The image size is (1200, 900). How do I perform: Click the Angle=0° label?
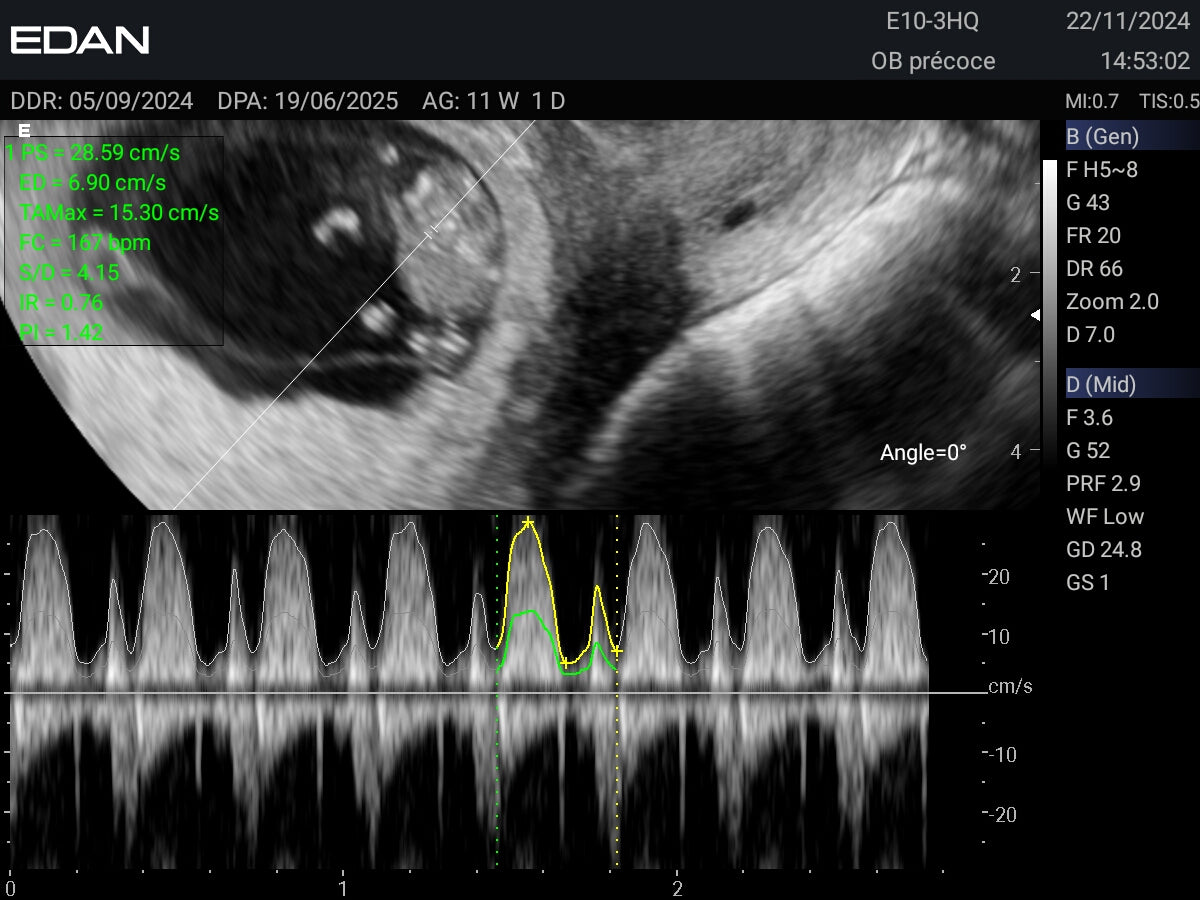(923, 453)
